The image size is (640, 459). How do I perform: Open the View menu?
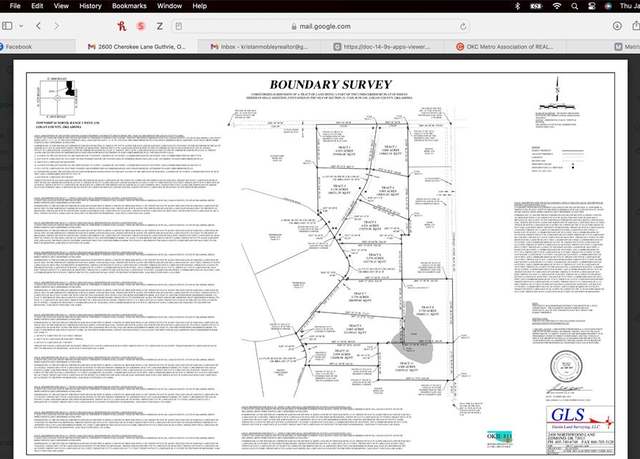coord(61,6)
